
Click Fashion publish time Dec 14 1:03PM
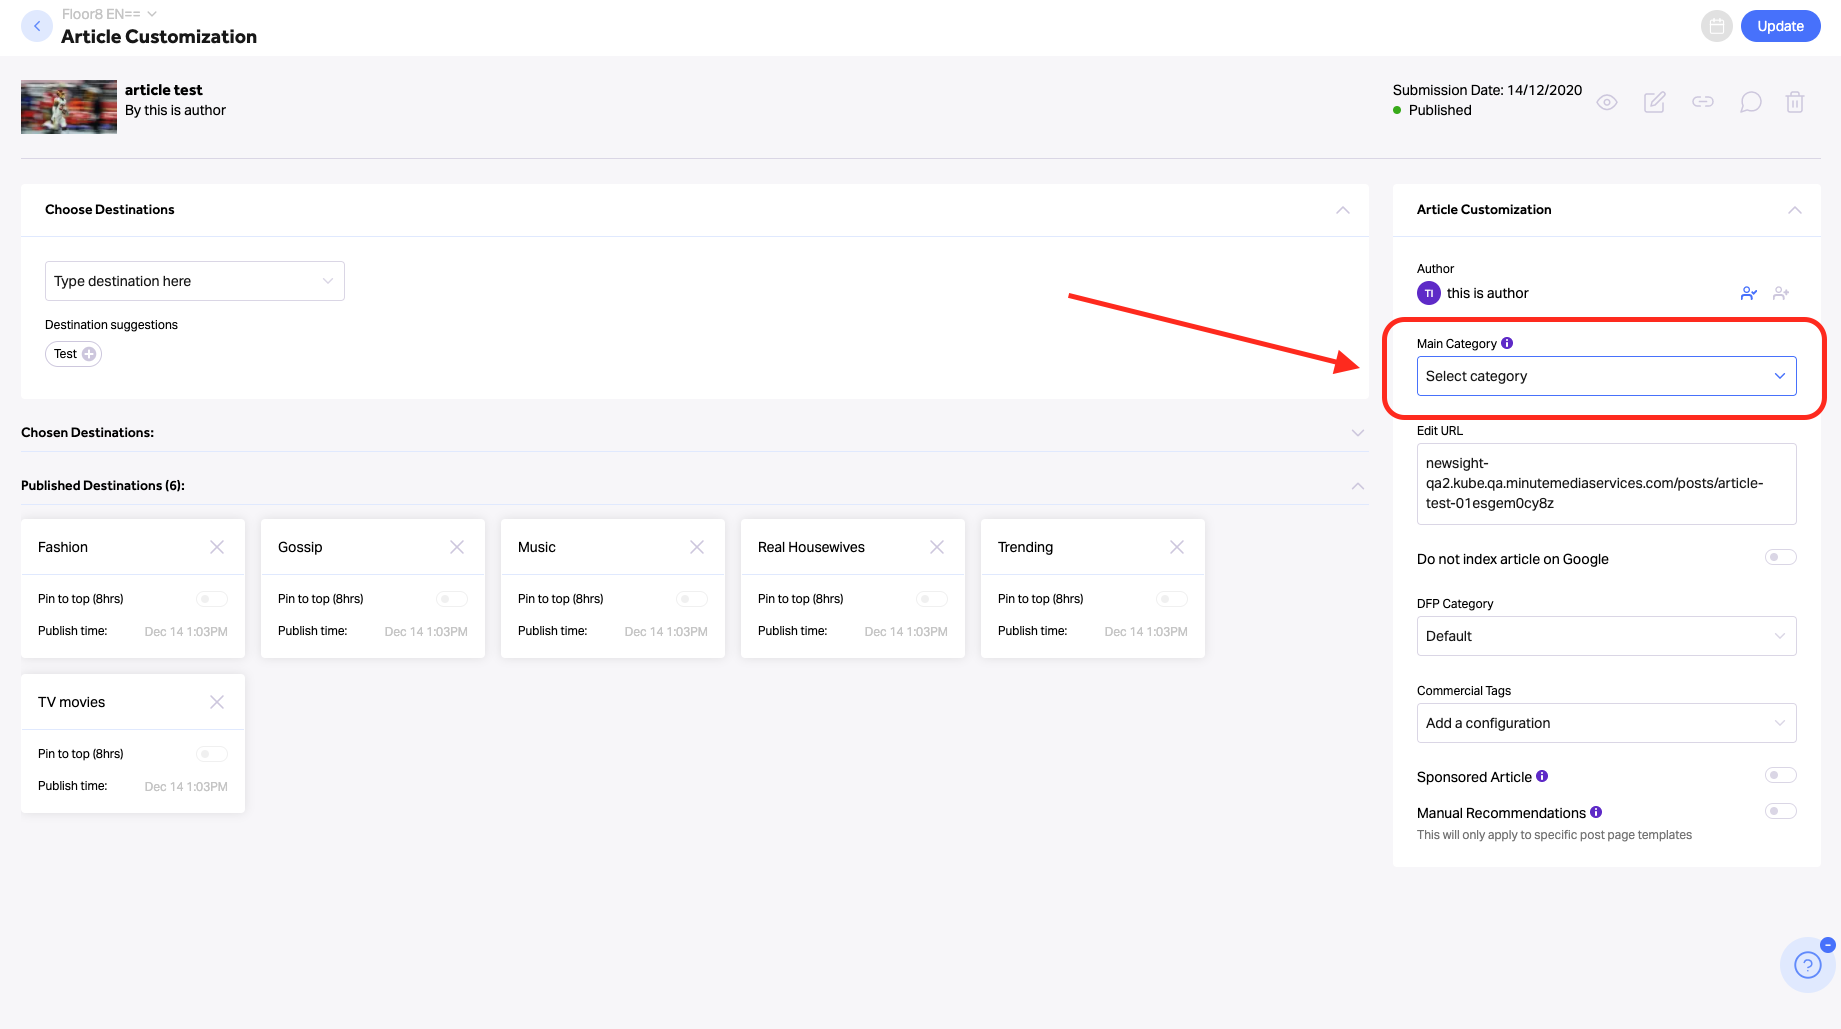pos(186,632)
